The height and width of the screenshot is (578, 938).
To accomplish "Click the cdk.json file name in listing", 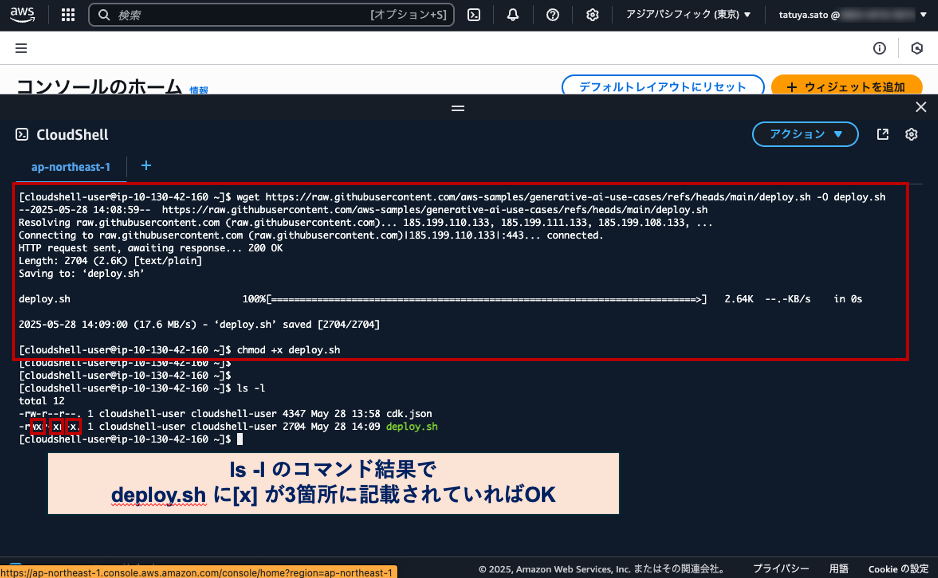I will [x=409, y=413].
